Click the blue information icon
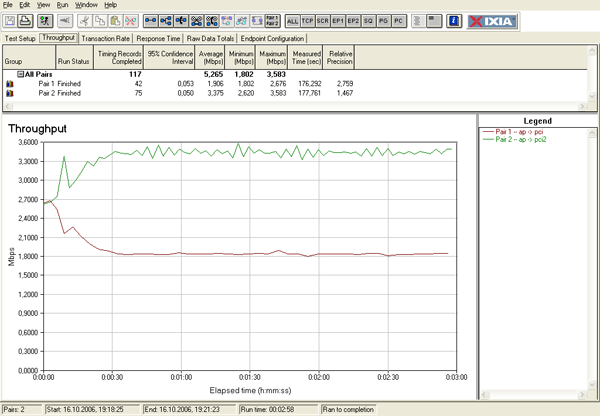 454,21
